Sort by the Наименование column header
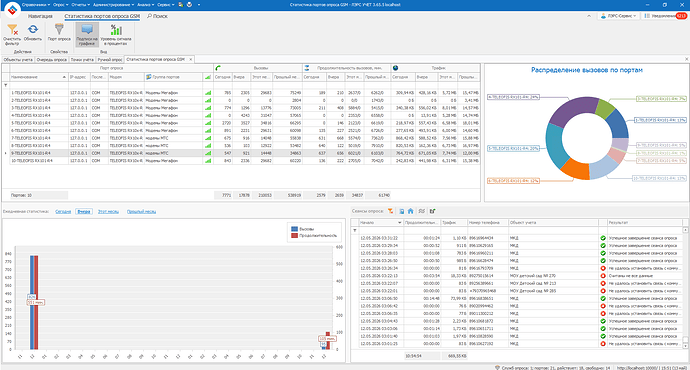This screenshot has height=370, width=690. click(39, 77)
